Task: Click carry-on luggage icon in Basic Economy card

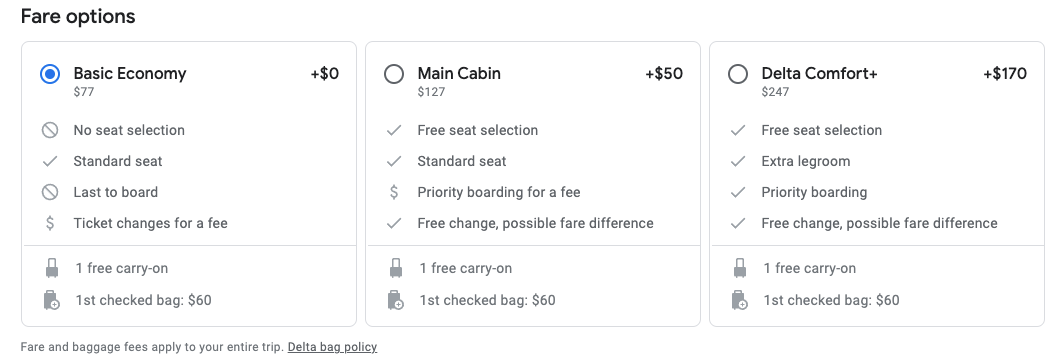Action: pos(52,269)
